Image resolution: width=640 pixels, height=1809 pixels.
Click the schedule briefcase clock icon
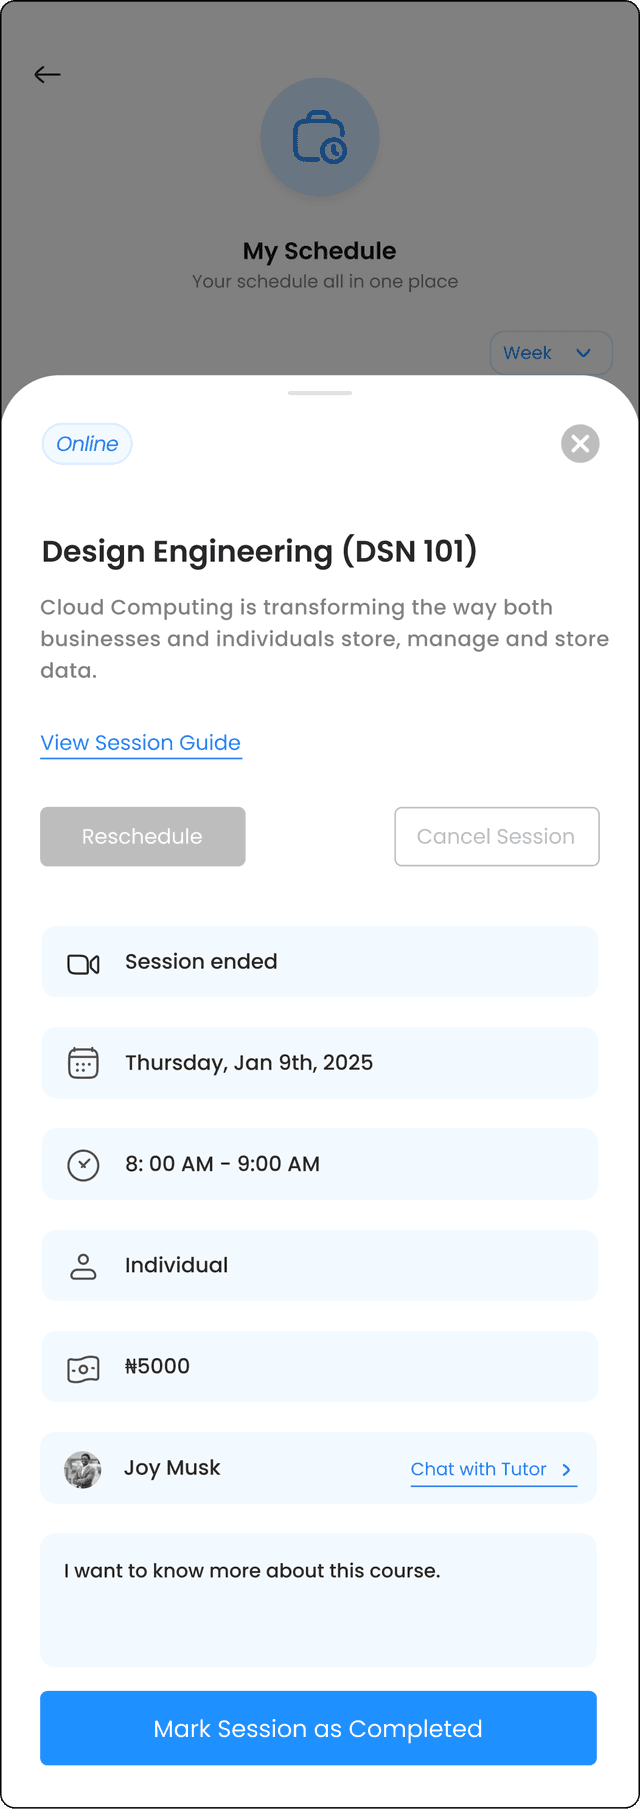point(320,137)
